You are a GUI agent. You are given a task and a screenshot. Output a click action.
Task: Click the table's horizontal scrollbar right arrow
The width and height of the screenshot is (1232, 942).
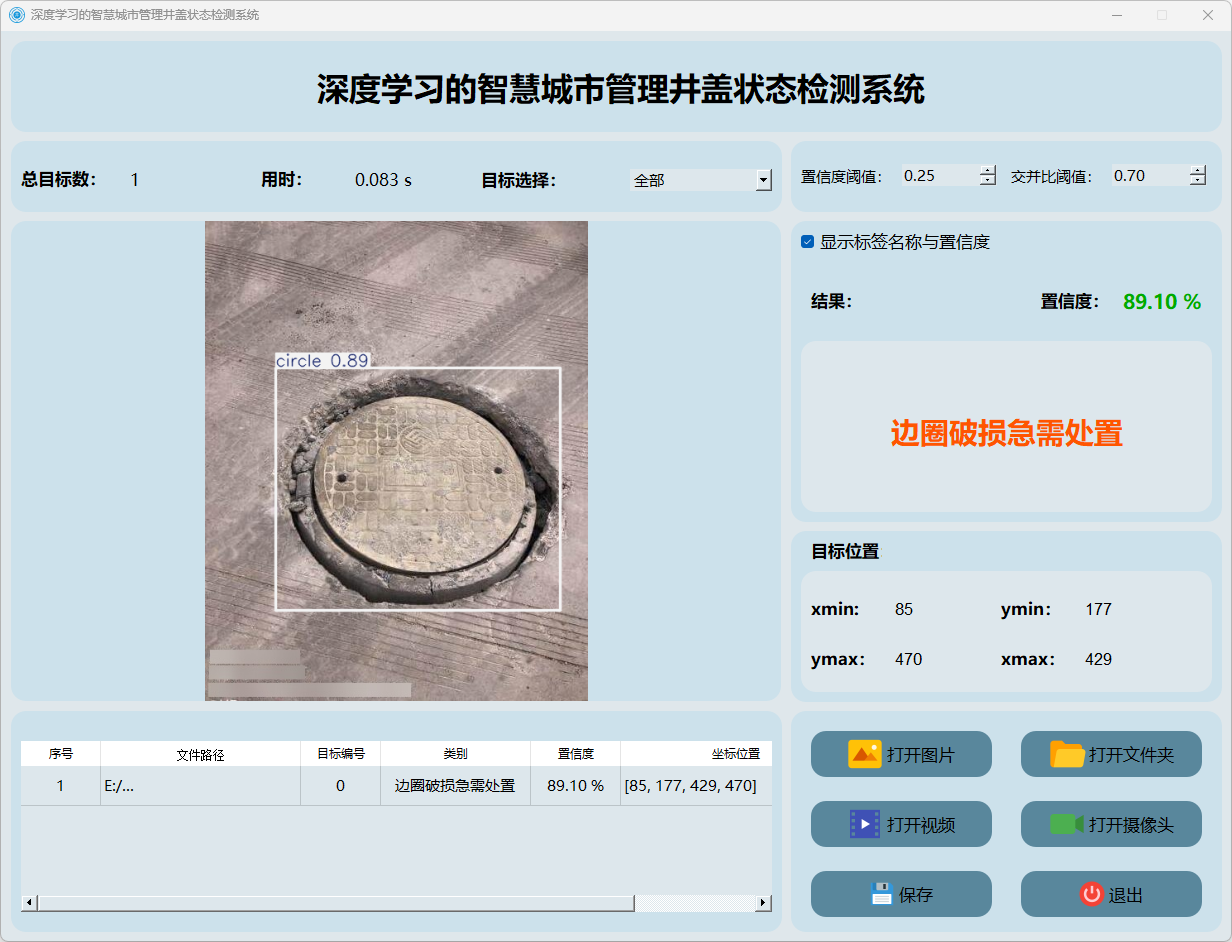[763, 903]
